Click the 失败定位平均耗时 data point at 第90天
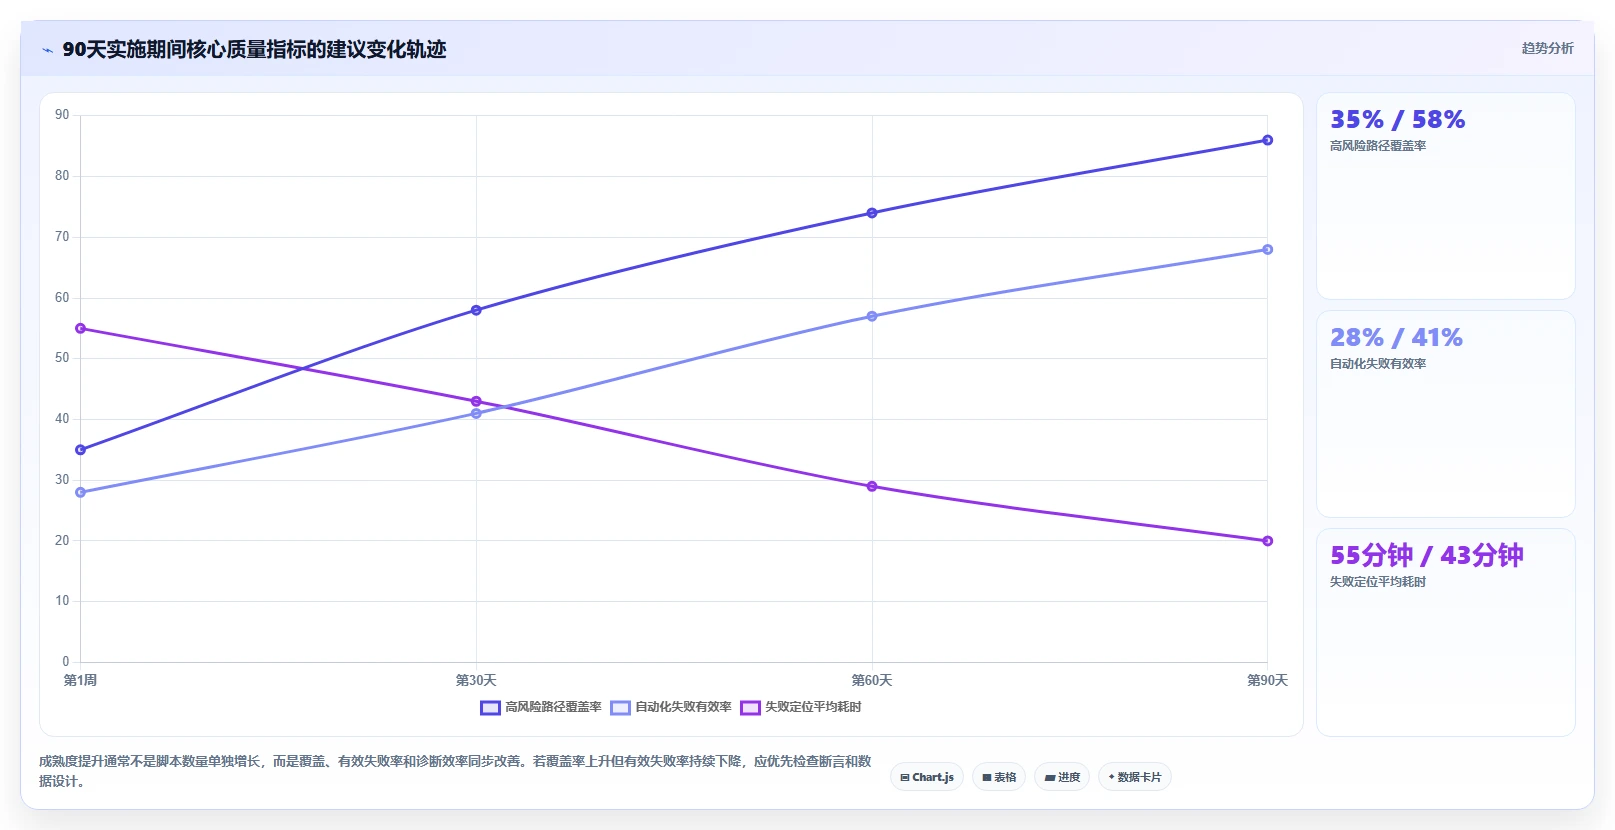Viewport: 1615px width, 830px height. click(x=1267, y=541)
